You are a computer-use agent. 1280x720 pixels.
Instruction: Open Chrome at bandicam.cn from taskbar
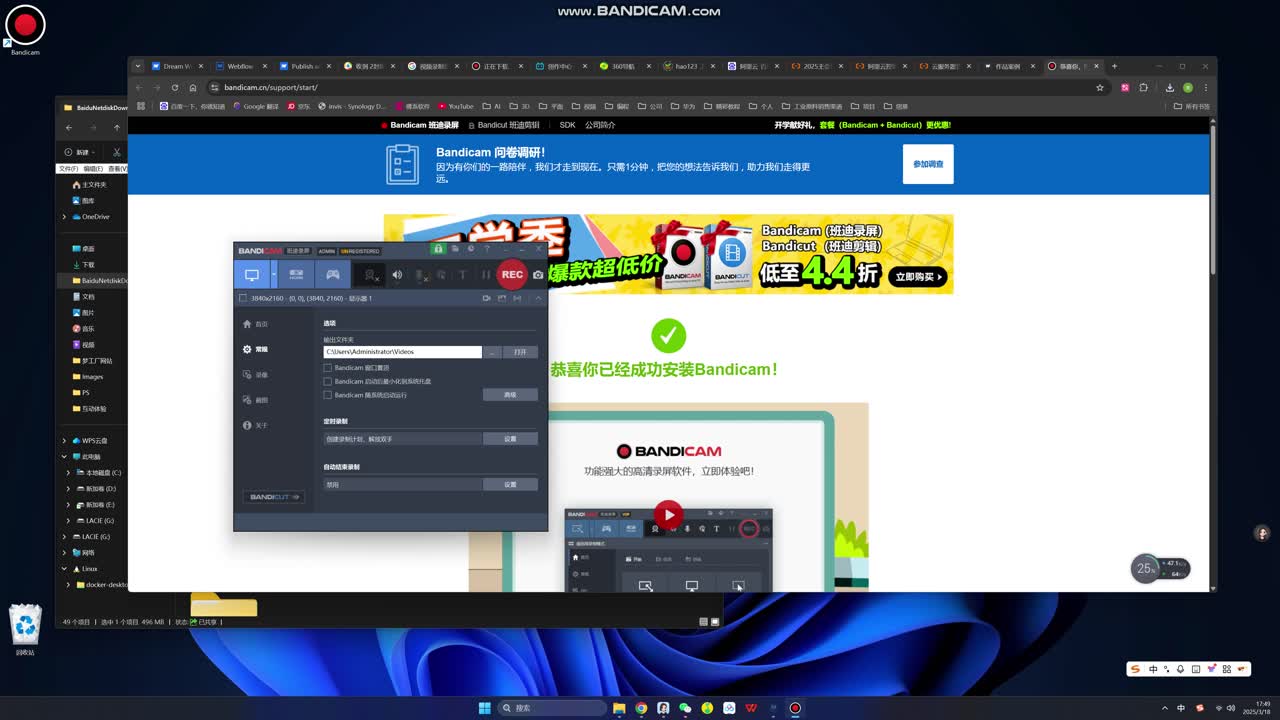click(641, 708)
